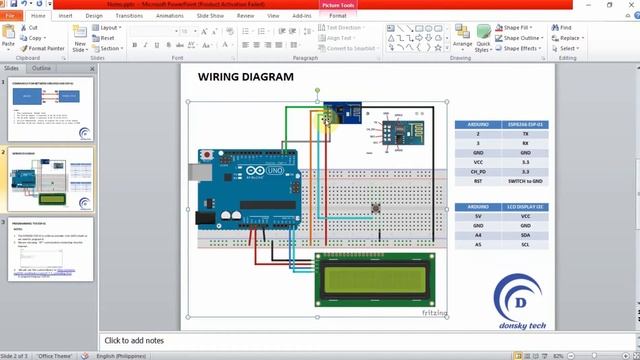This screenshot has width=640, height=360.
Task: Click the Decrease List Level icon
Action: pos(282,31)
